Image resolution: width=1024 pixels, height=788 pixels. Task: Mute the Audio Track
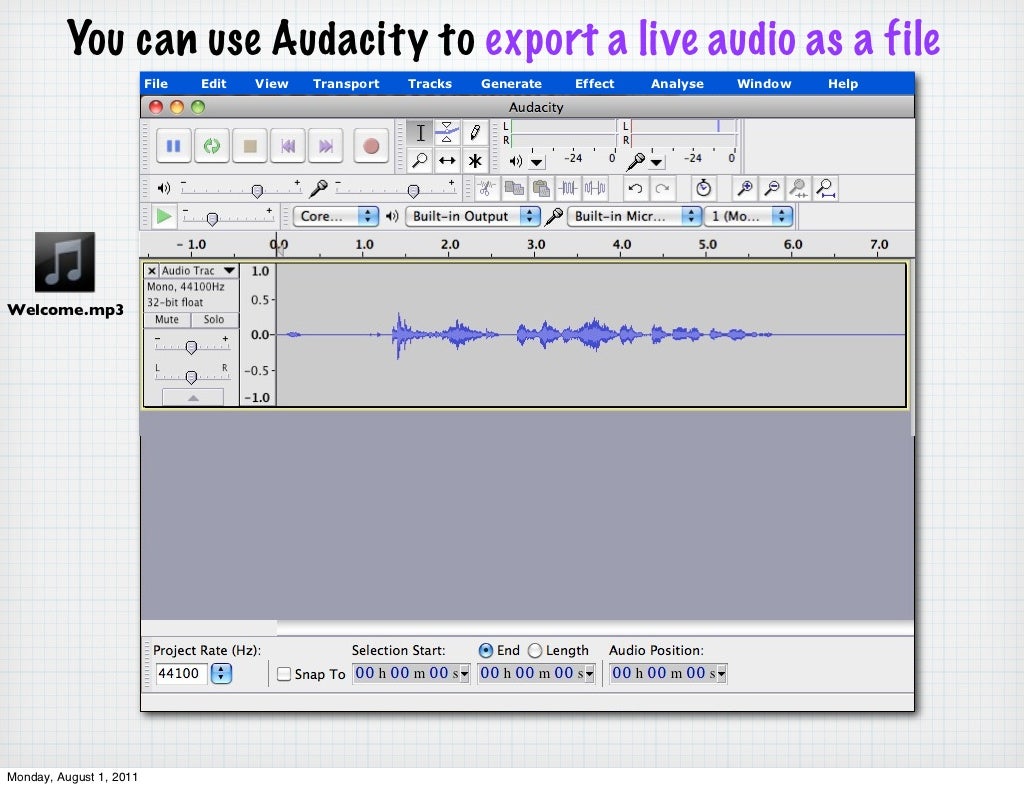(167, 319)
